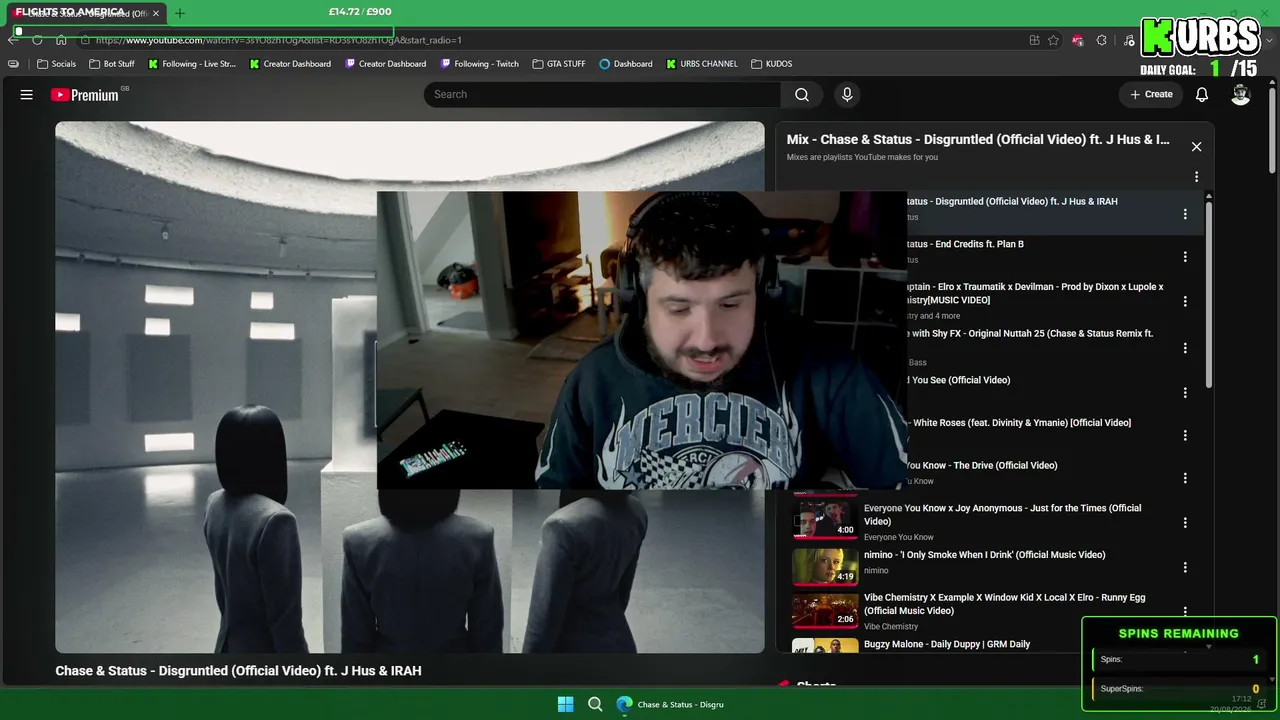Open options for Disgruntled playlist item

click(x=1185, y=214)
